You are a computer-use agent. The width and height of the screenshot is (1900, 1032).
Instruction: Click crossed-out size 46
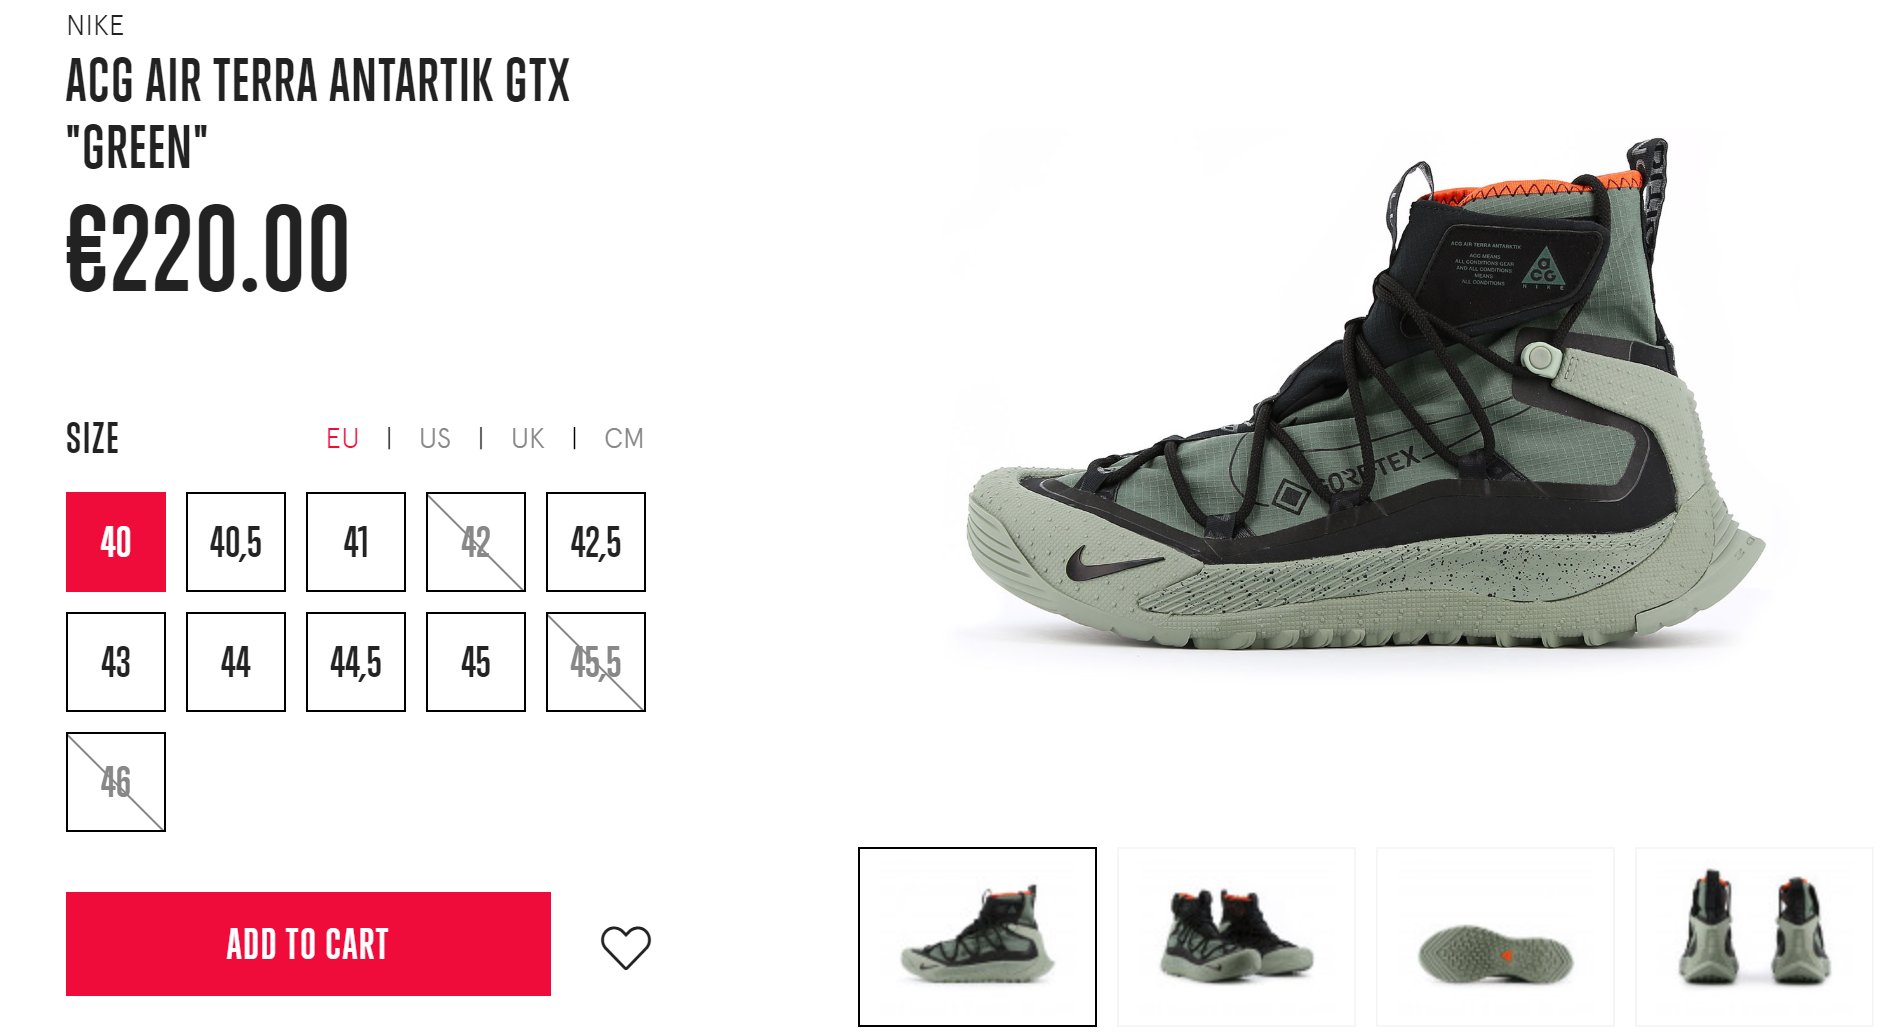(116, 782)
